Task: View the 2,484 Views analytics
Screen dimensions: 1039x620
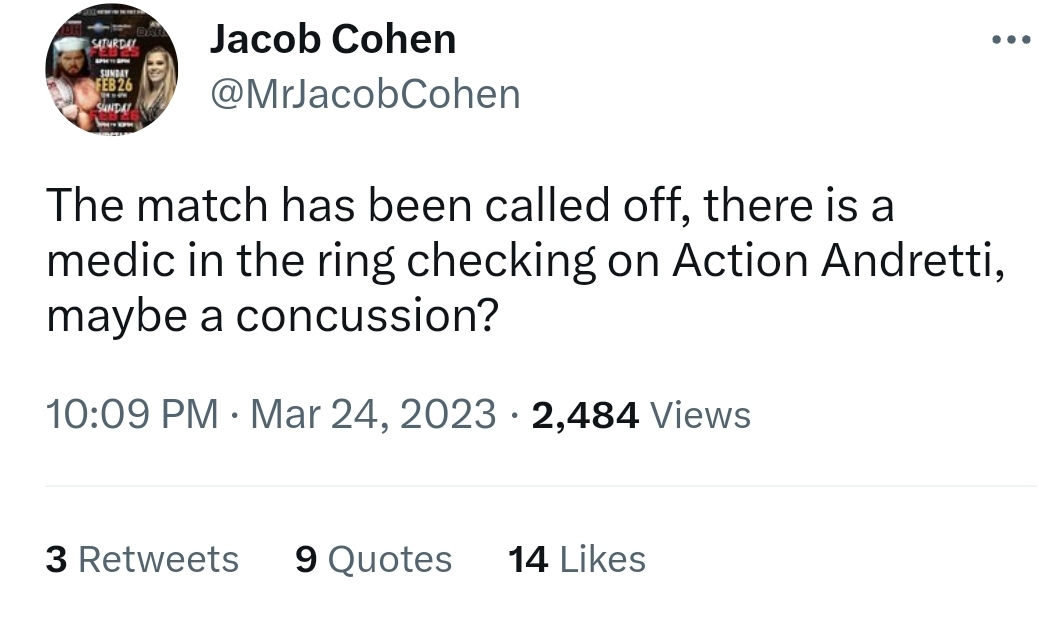Action: [641, 415]
